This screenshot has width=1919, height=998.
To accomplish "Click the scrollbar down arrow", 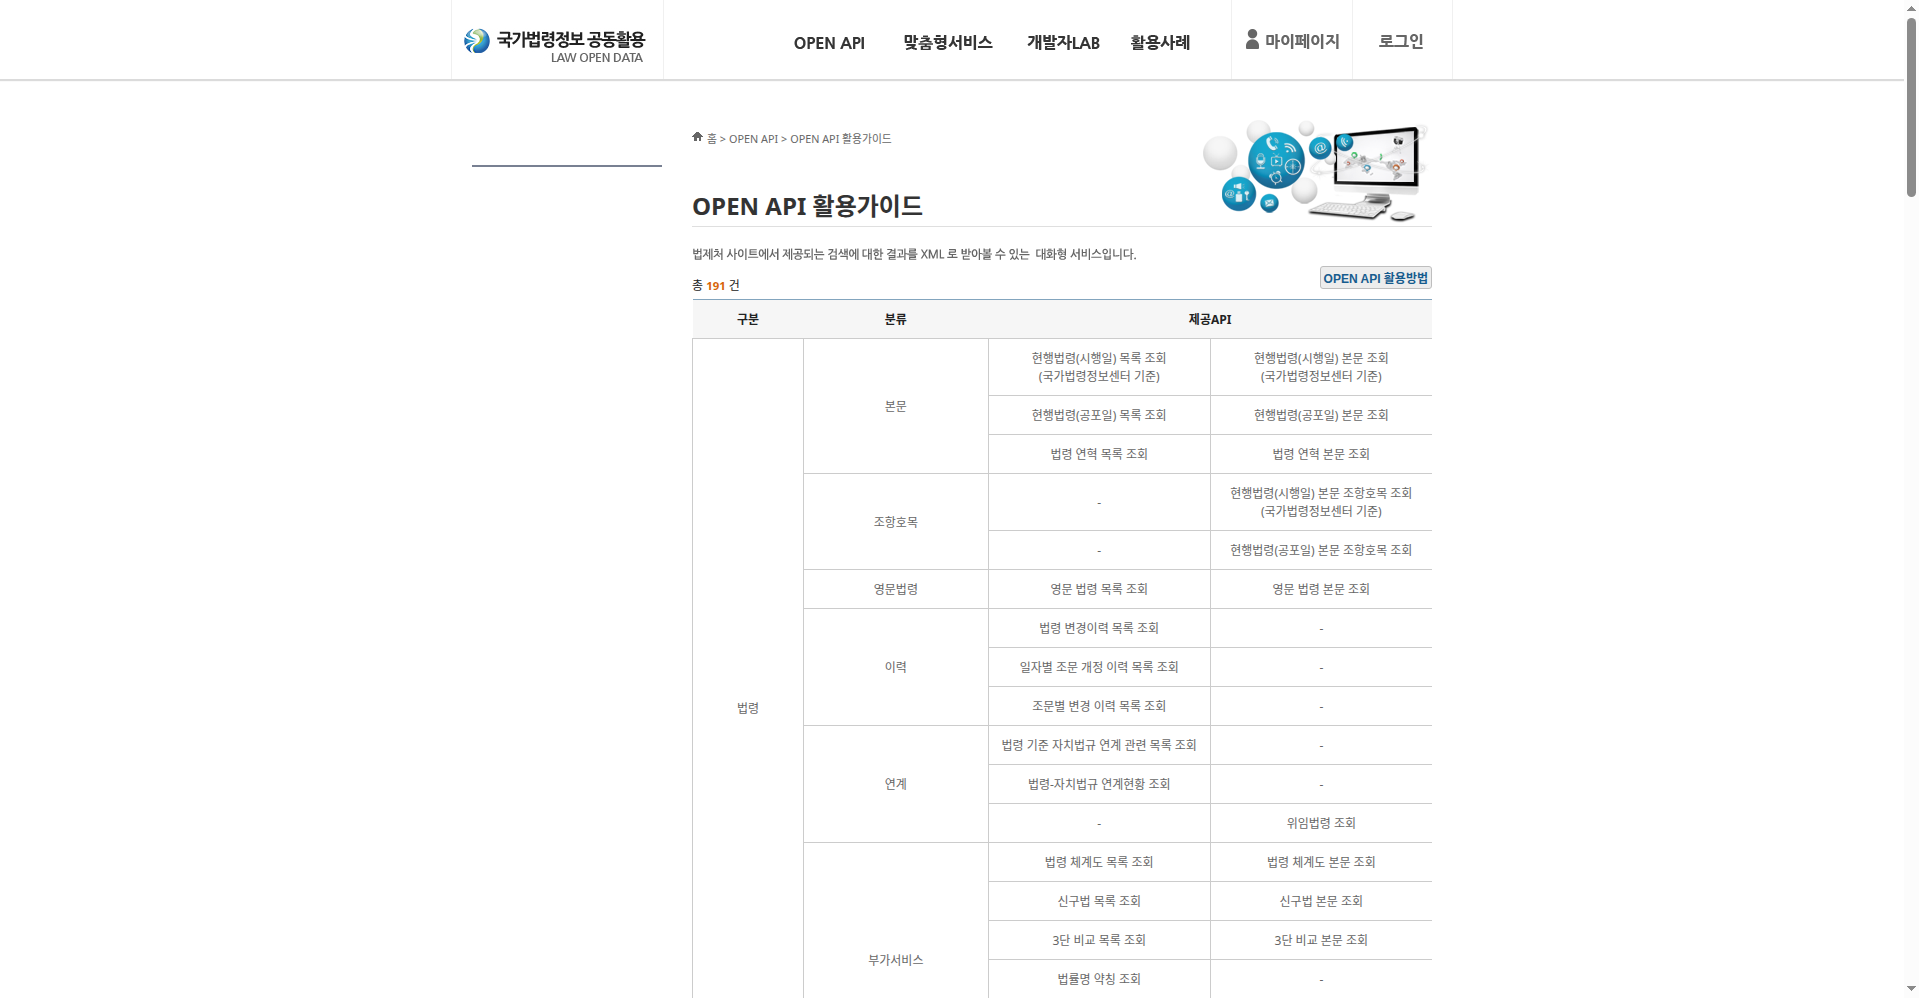I will tap(1911, 989).
